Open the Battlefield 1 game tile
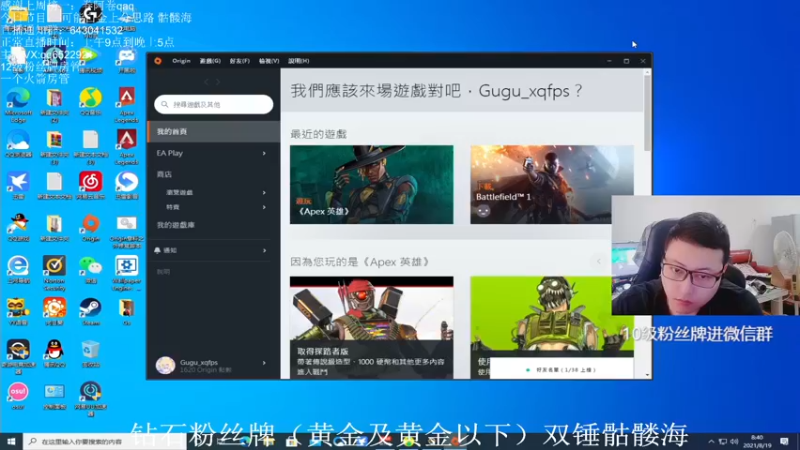This screenshot has width=800, height=450. tap(552, 184)
